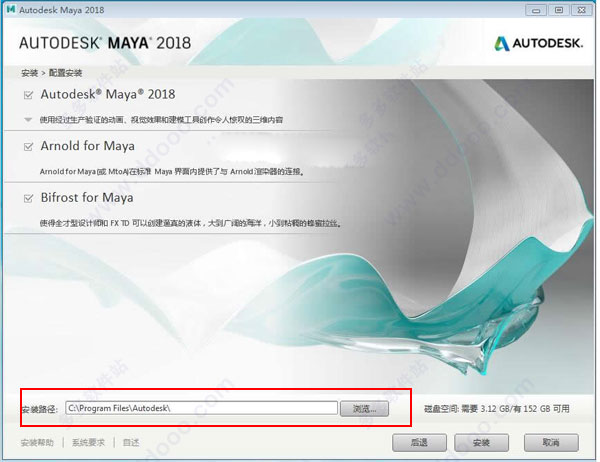Open the 安装帮助 help link
Screen dimensions: 600x462
37,443
